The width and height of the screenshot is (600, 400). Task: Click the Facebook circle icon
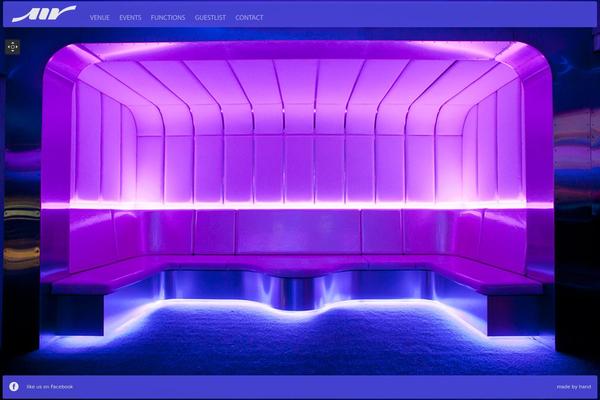coord(14,387)
